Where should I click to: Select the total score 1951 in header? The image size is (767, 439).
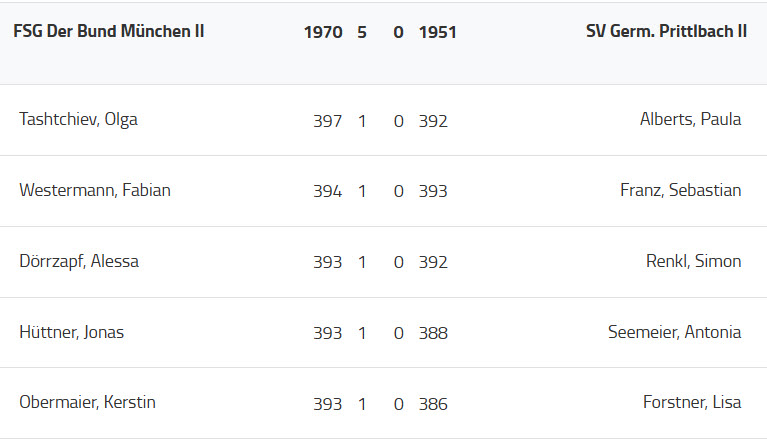pos(437,32)
